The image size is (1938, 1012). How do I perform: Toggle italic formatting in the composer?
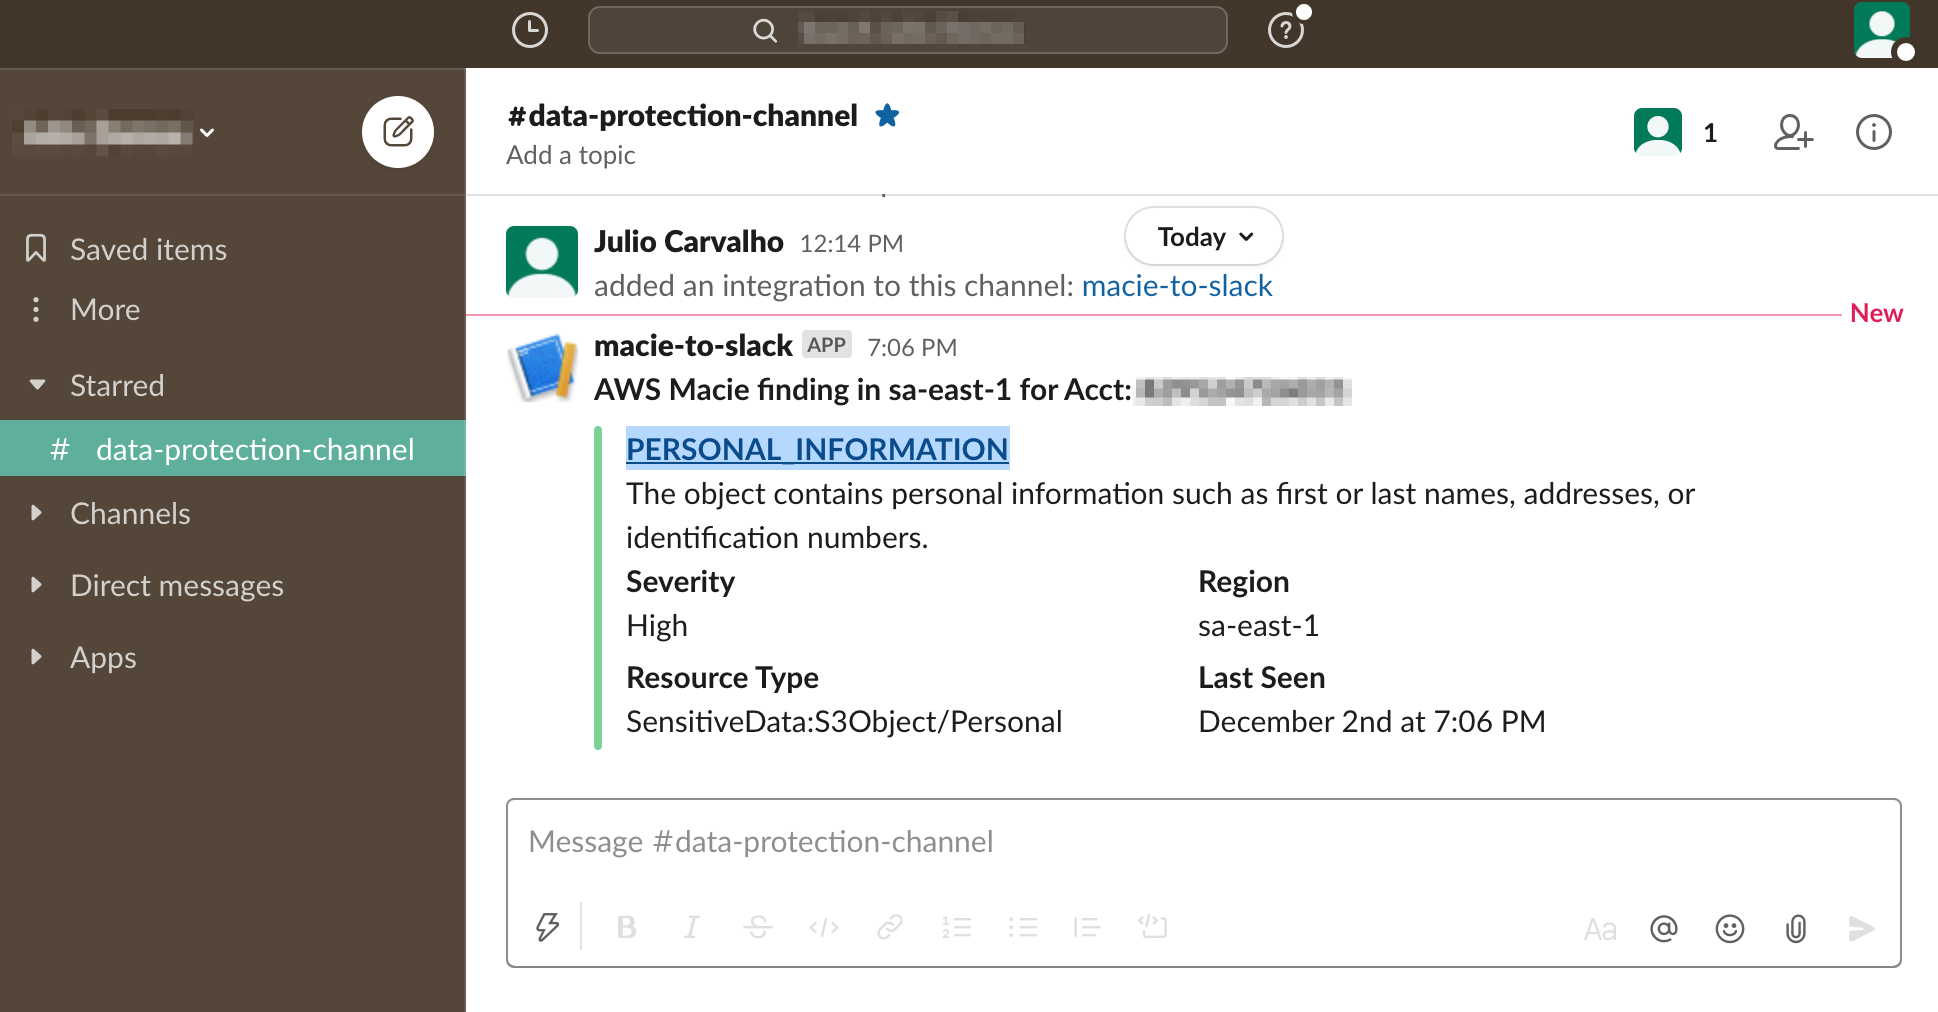(691, 927)
